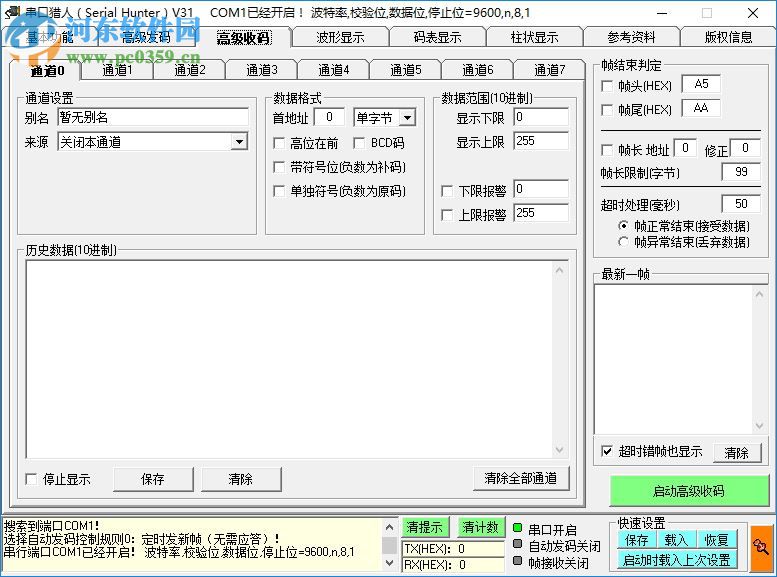
Task: Enable the 高位在前 checkbox
Action: 279,143
